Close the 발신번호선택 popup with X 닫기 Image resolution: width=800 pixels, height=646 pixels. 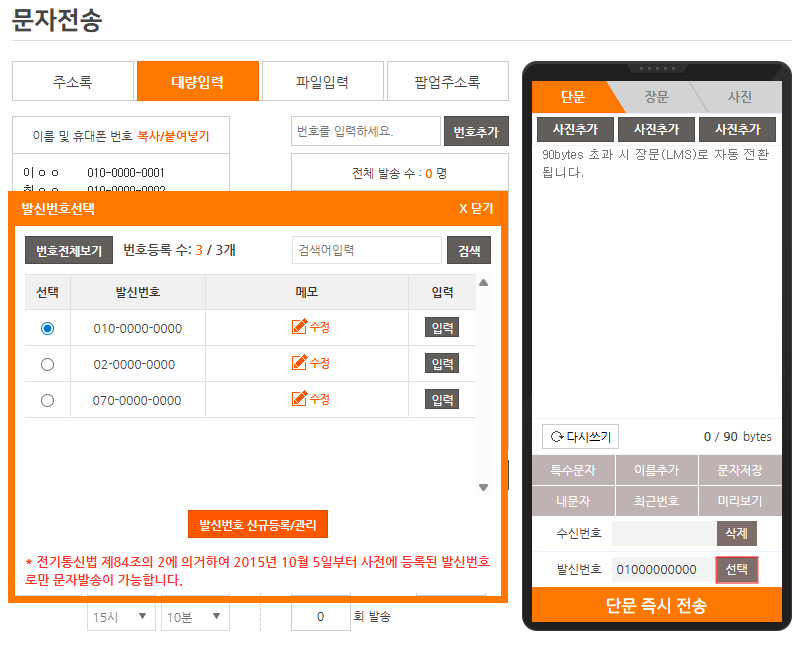click(x=476, y=209)
